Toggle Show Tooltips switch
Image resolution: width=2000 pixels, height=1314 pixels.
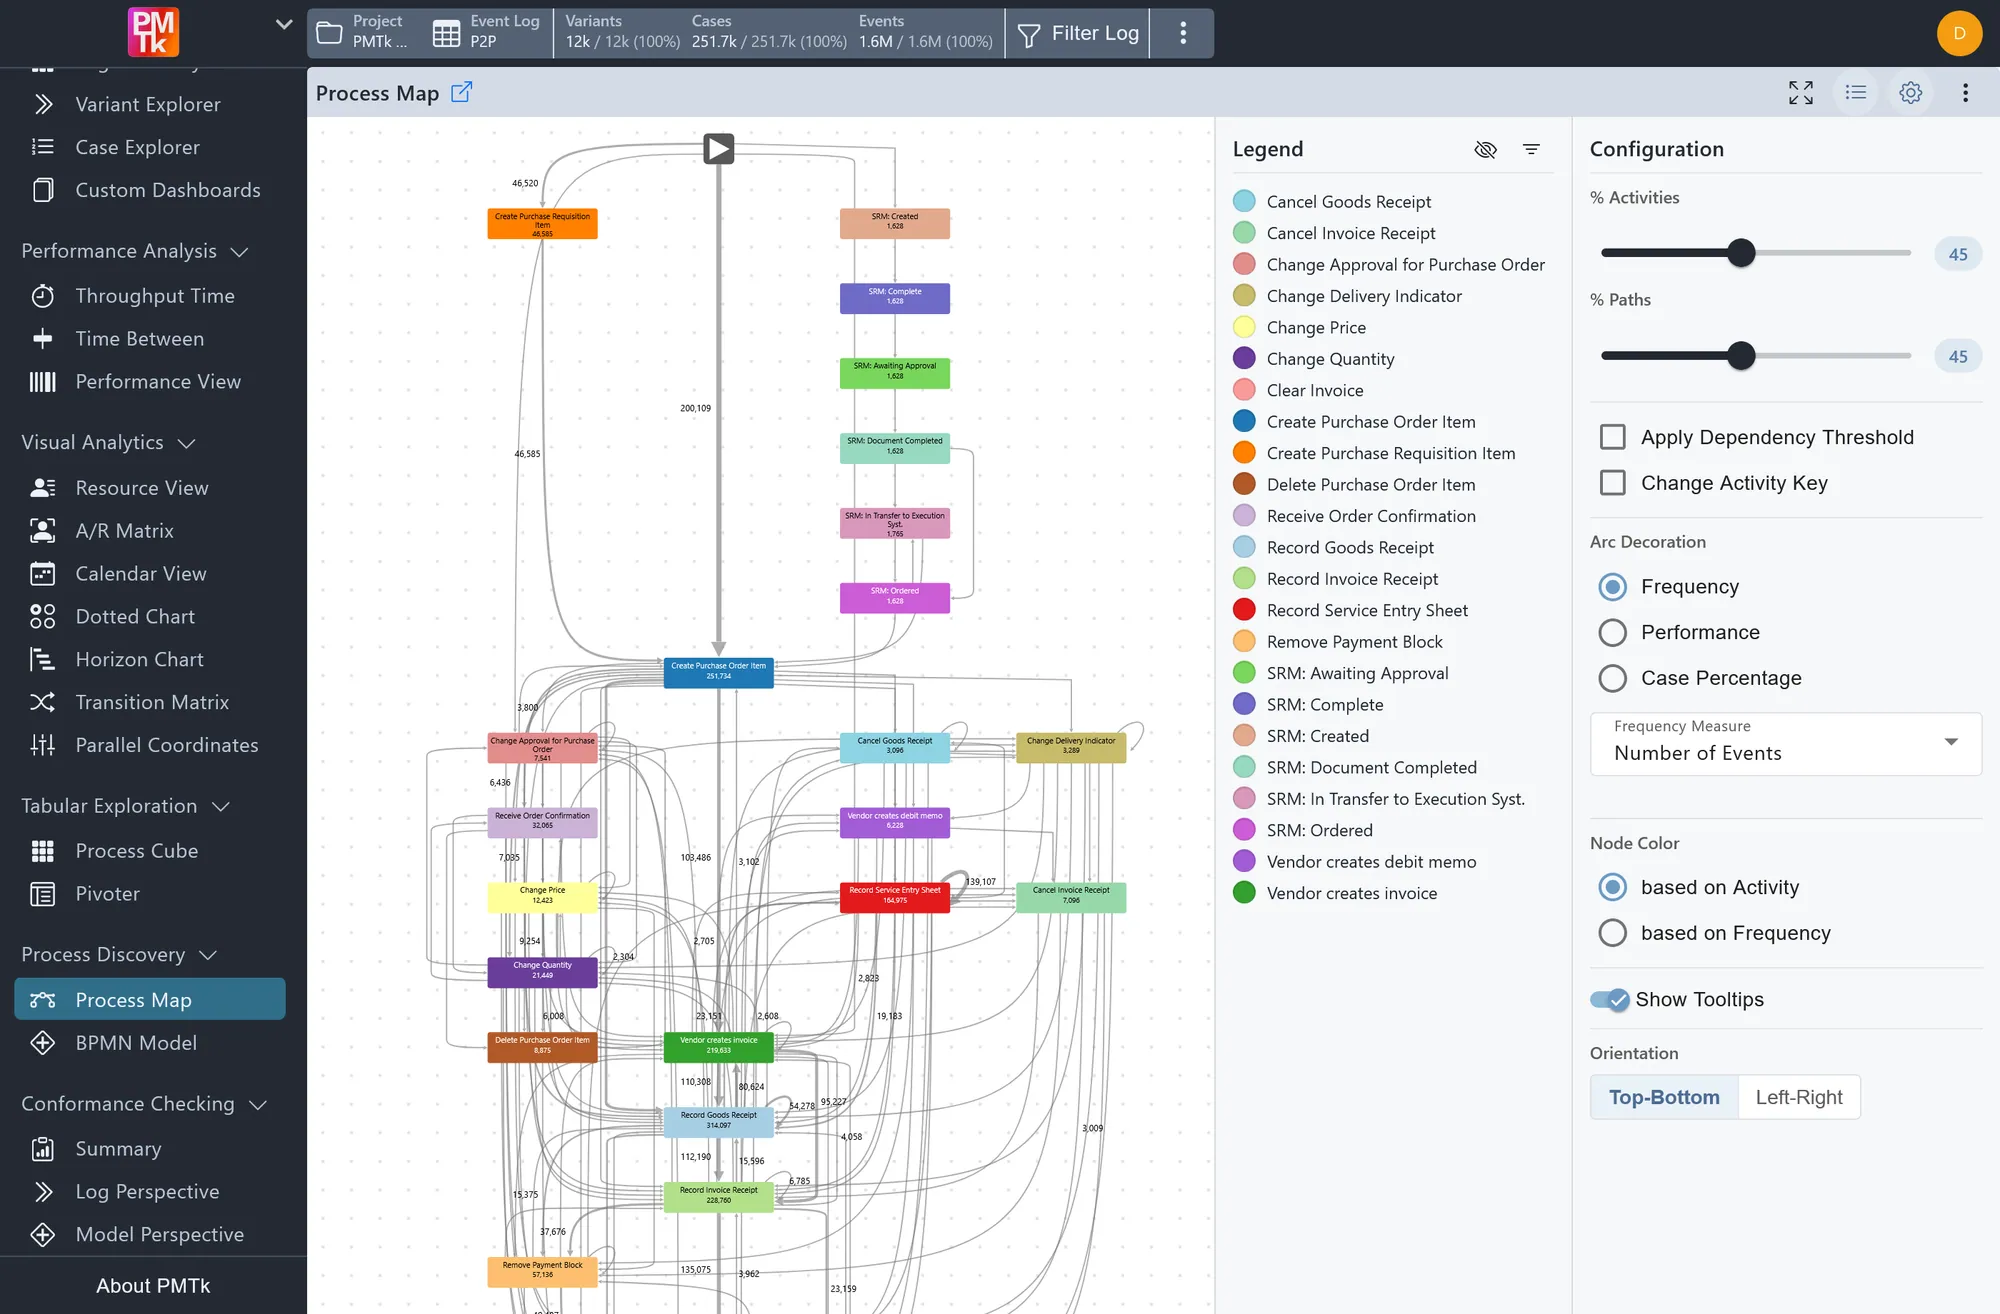click(x=1610, y=1000)
